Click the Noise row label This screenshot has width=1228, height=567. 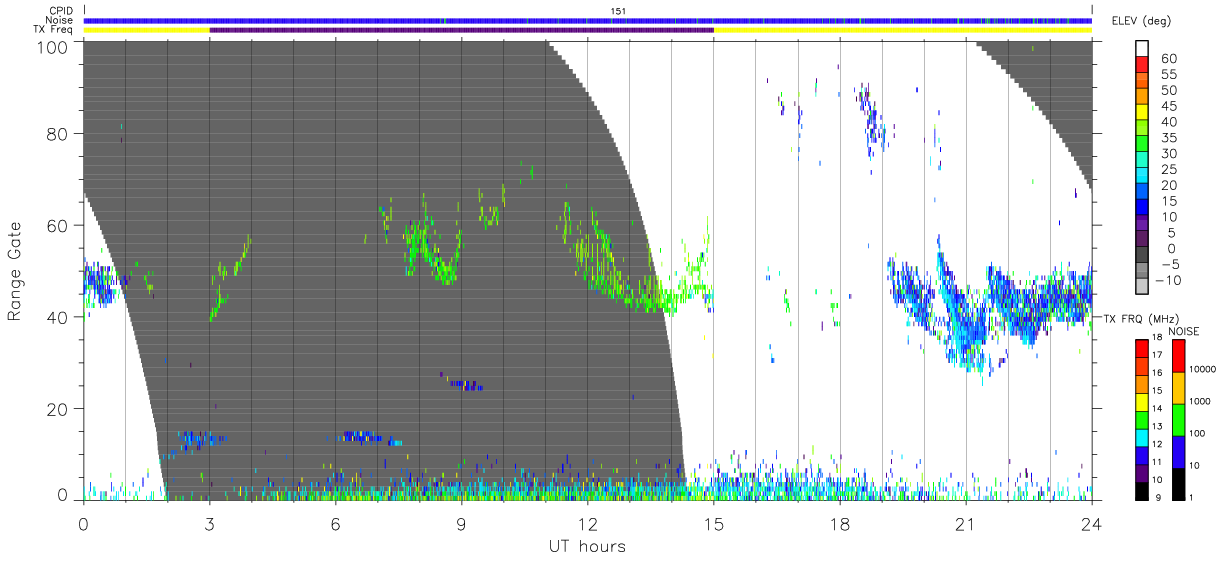point(59,20)
